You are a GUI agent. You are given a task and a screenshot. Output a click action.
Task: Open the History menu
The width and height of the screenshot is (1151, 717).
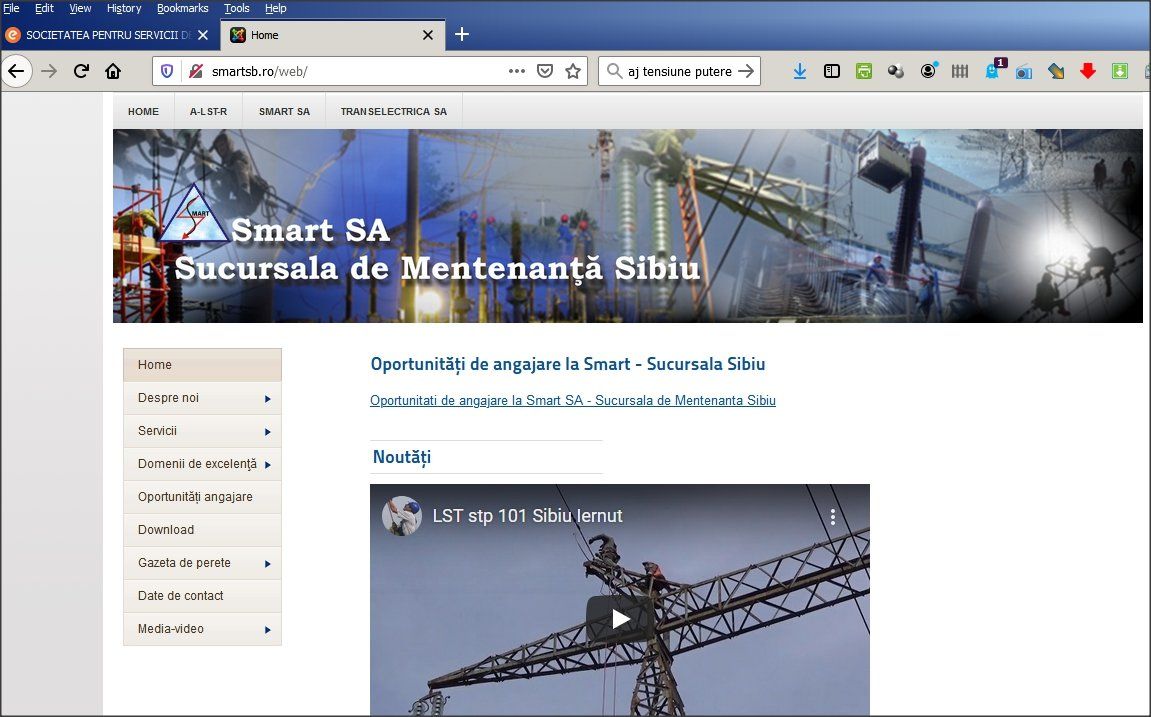pos(123,8)
